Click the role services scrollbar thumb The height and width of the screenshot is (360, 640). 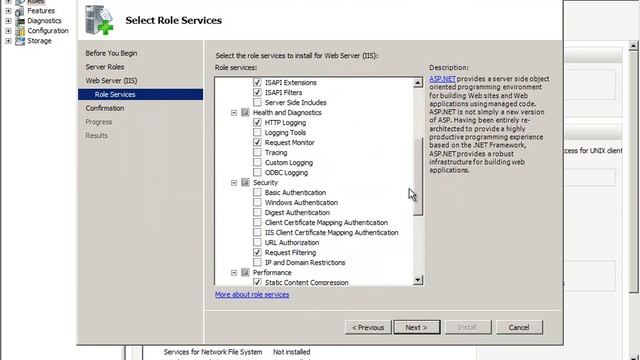click(x=418, y=176)
